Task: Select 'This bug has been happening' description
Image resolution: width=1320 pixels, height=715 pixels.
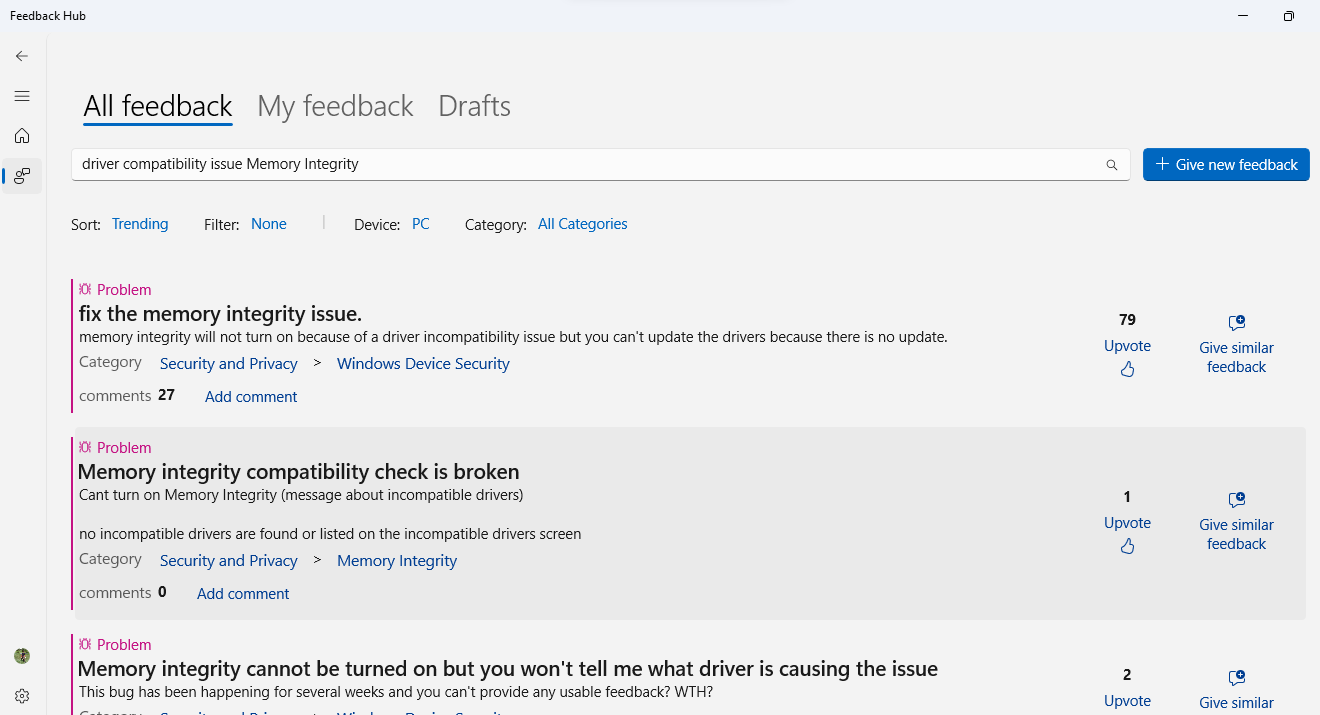Action: point(396,692)
